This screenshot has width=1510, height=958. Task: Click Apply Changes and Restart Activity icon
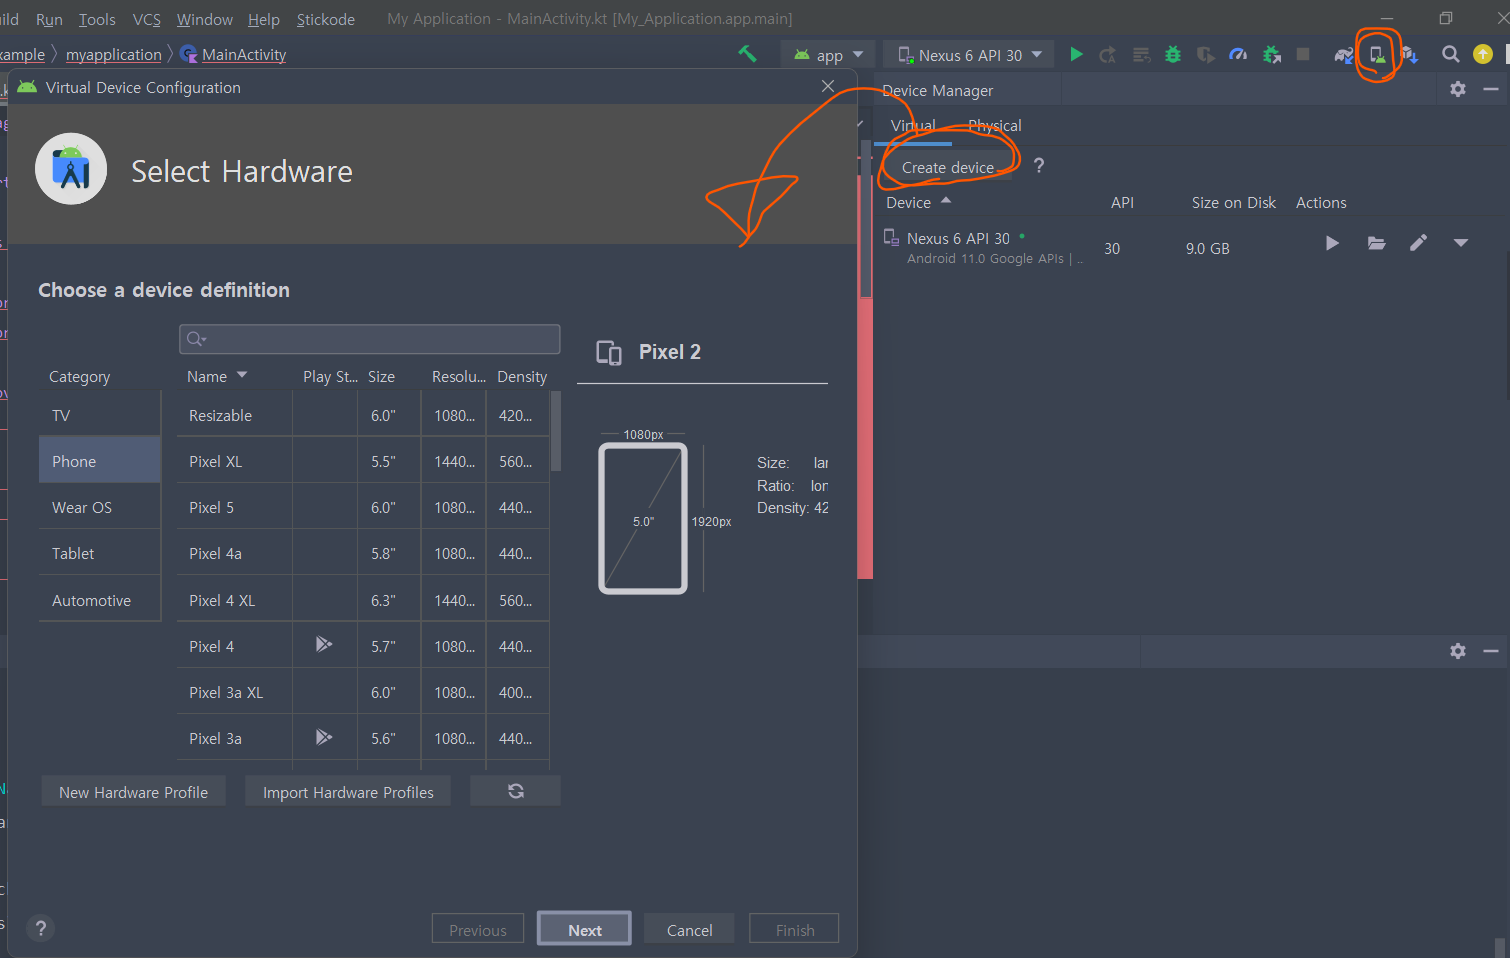pos(1108,55)
